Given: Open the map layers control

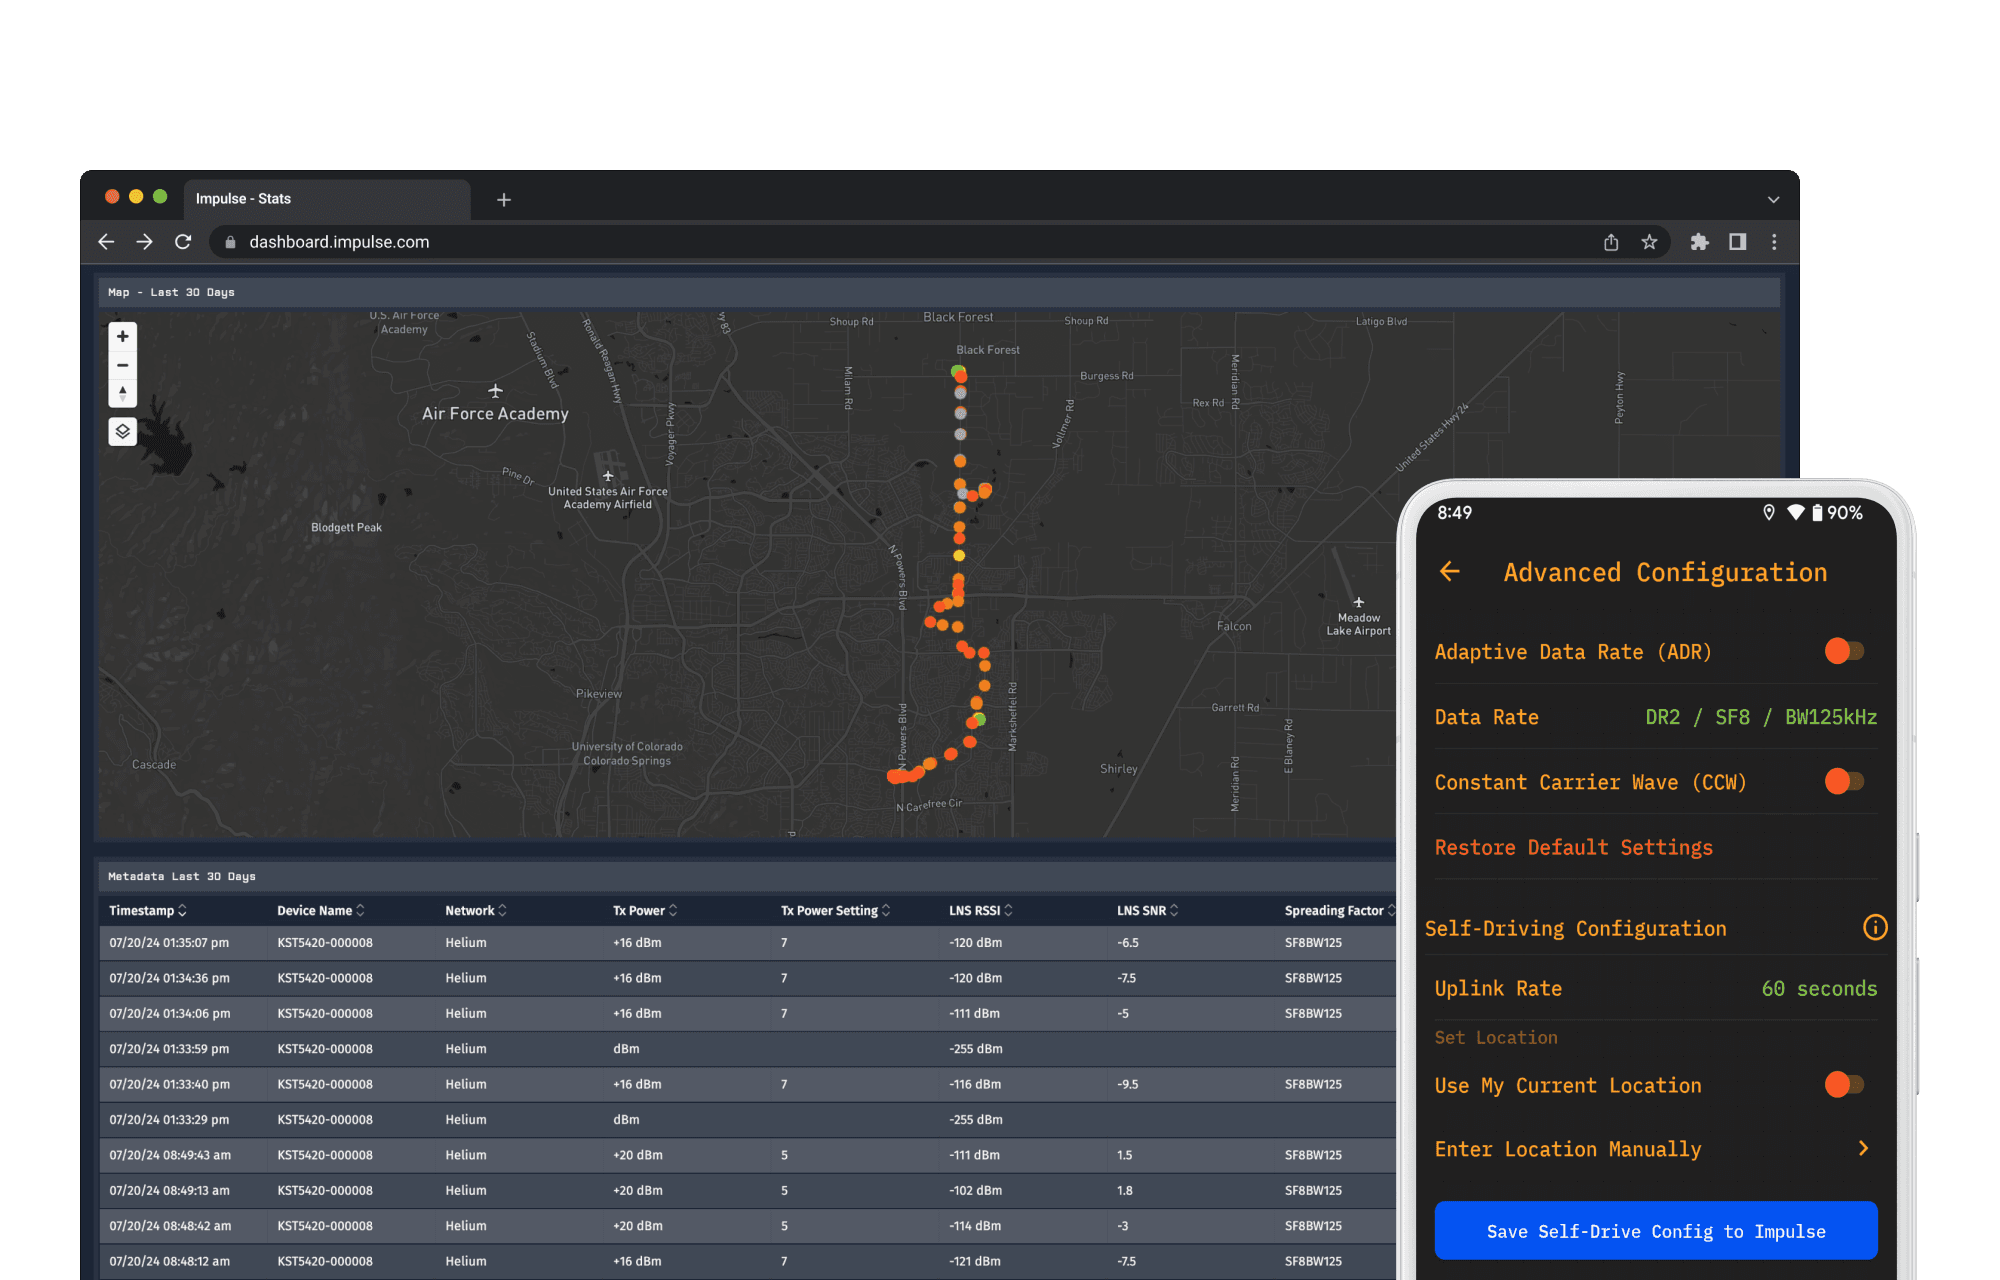Looking at the screenshot, I should tap(123, 431).
